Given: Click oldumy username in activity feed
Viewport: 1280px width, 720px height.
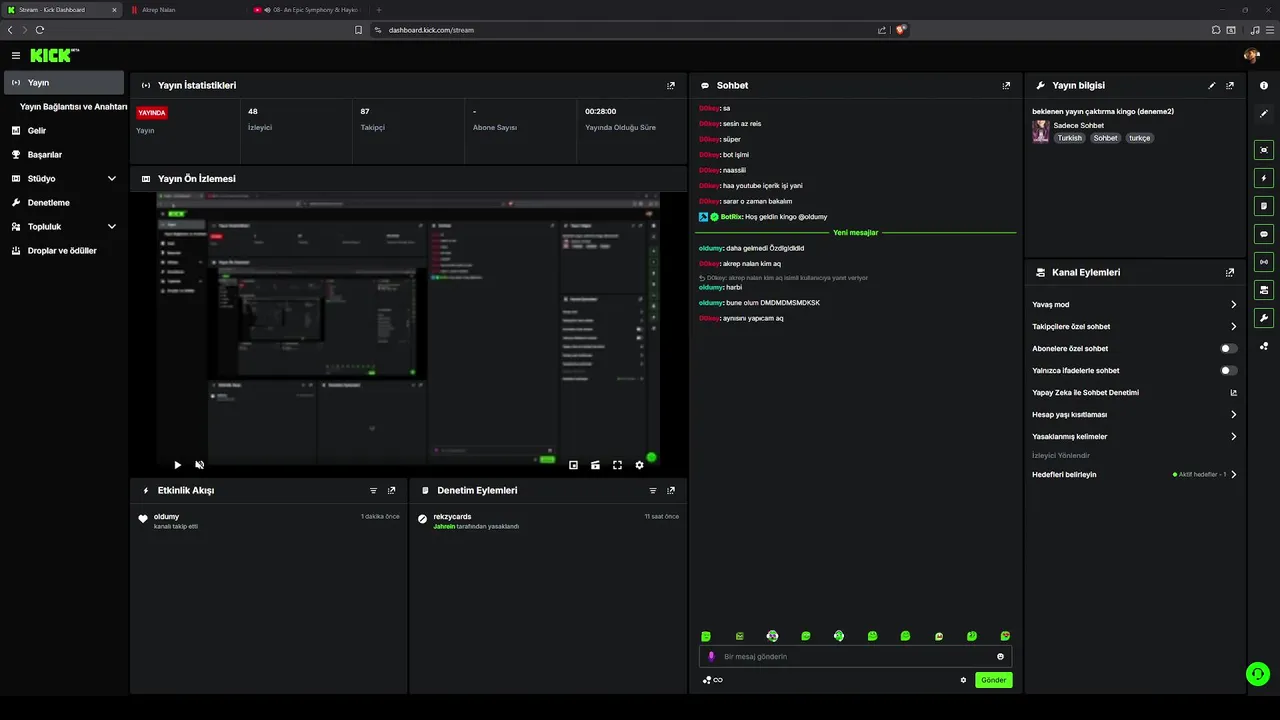Looking at the screenshot, I should coord(166,517).
